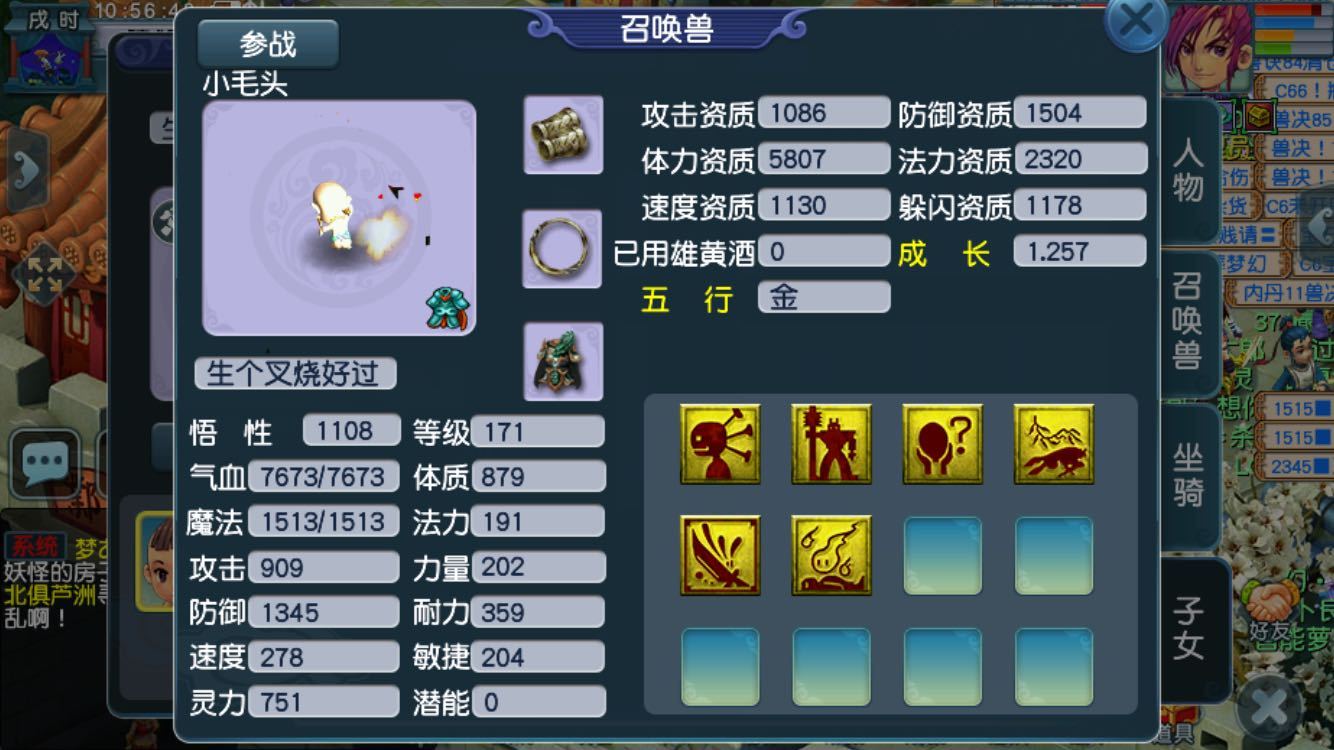Switch to the 人物 tab
This screenshot has height=750, width=1334.
pos(1189,172)
